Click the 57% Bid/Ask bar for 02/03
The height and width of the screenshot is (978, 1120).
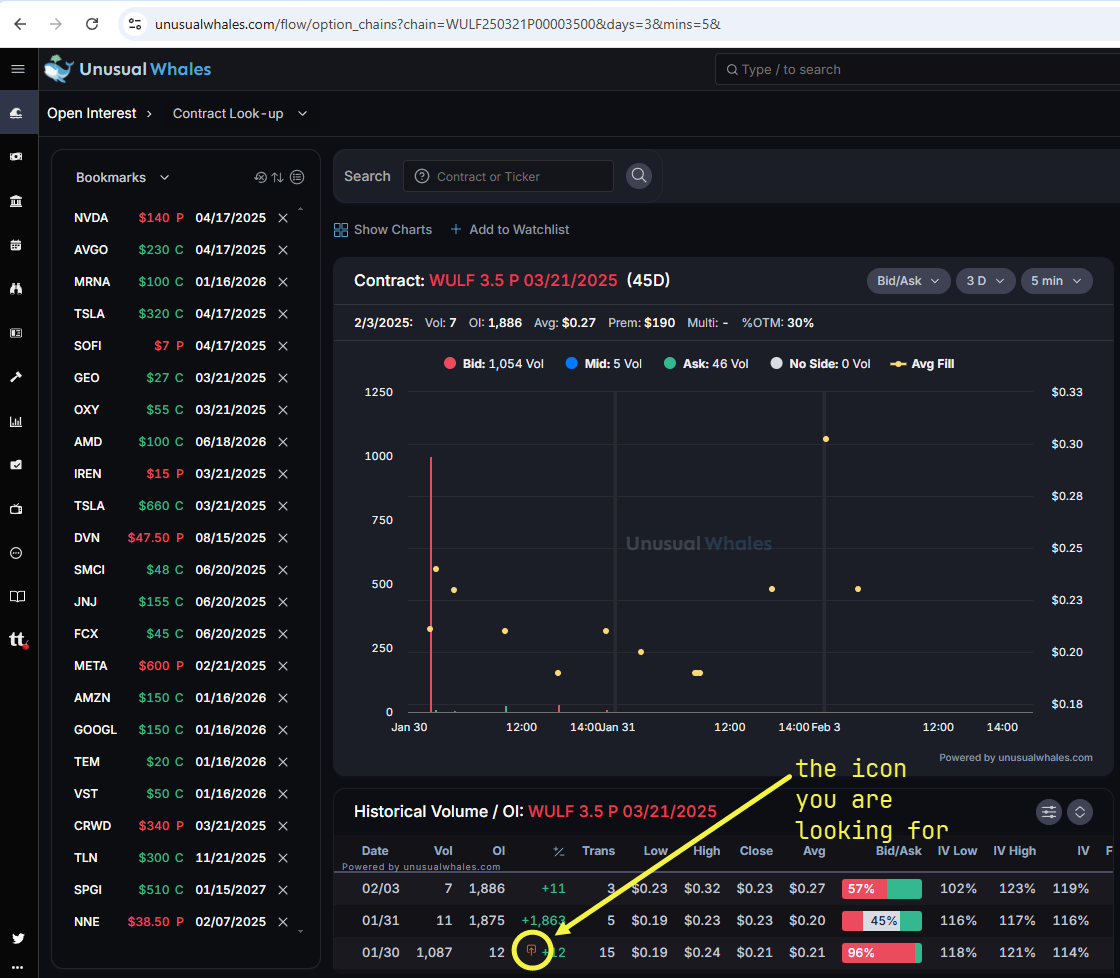pos(881,889)
